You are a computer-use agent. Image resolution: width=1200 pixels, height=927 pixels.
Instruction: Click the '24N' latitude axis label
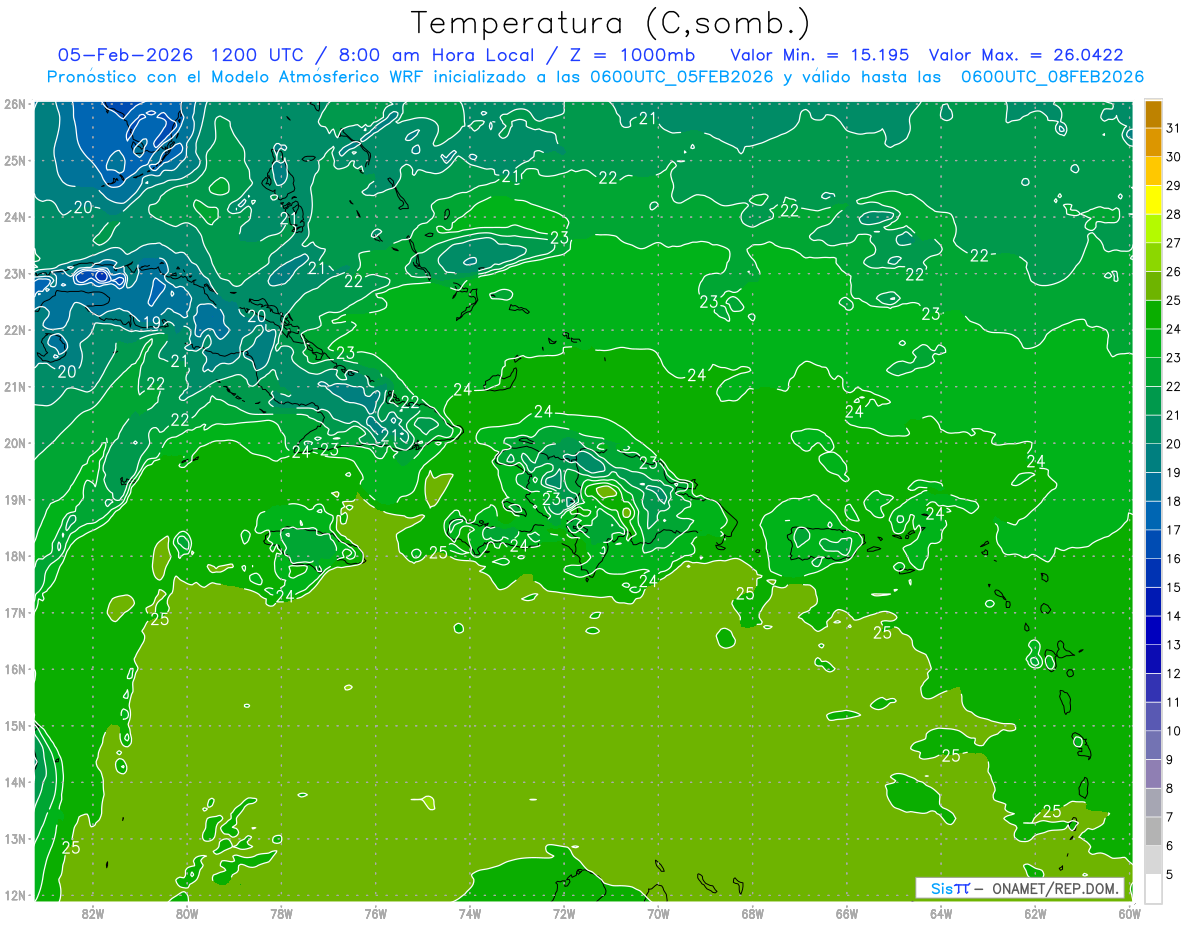click(x=15, y=217)
